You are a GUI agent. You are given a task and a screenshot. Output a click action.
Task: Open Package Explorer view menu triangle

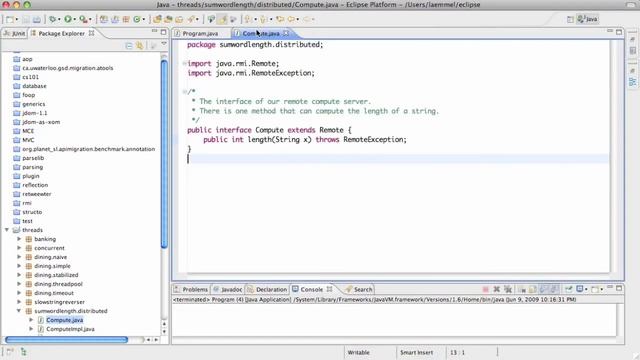[x=164, y=44]
